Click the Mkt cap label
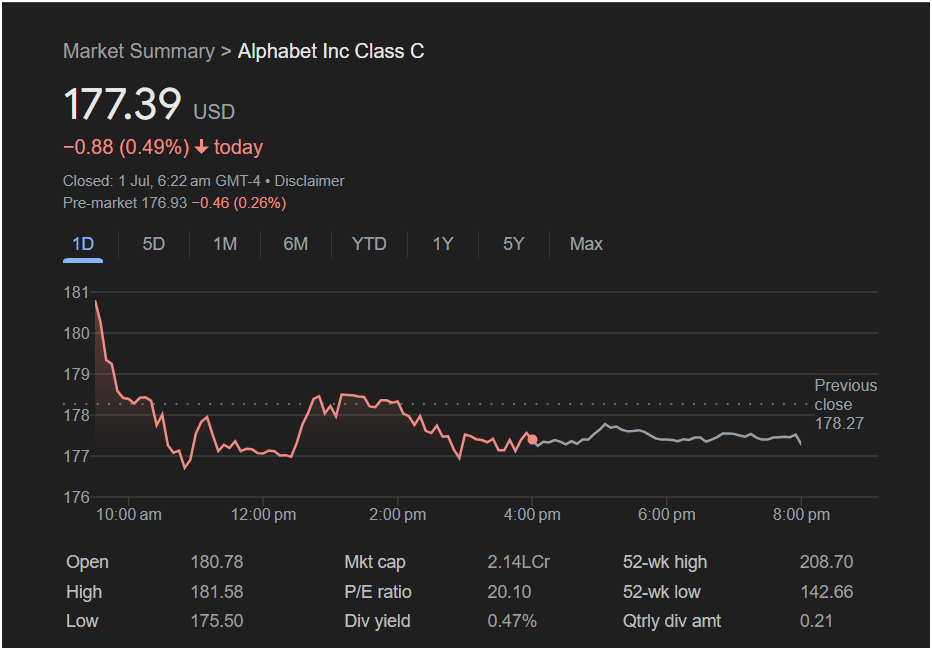 (374, 562)
